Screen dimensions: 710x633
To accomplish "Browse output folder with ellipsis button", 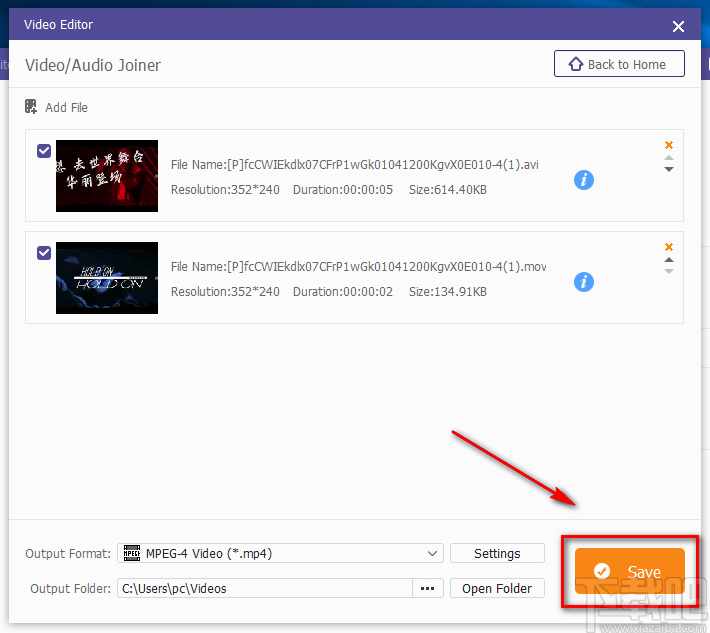I will [x=427, y=588].
